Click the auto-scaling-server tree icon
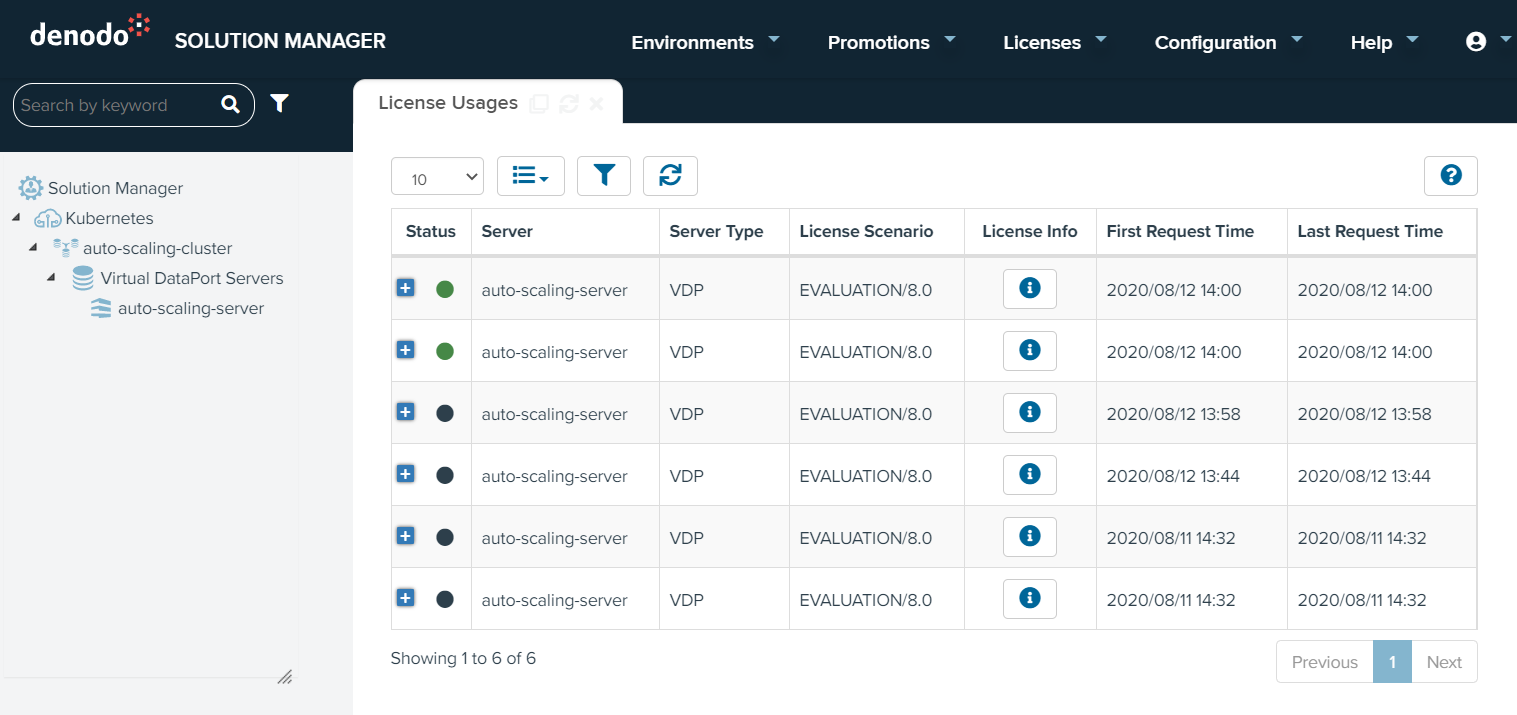This screenshot has height=715, width=1517. point(101,308)
